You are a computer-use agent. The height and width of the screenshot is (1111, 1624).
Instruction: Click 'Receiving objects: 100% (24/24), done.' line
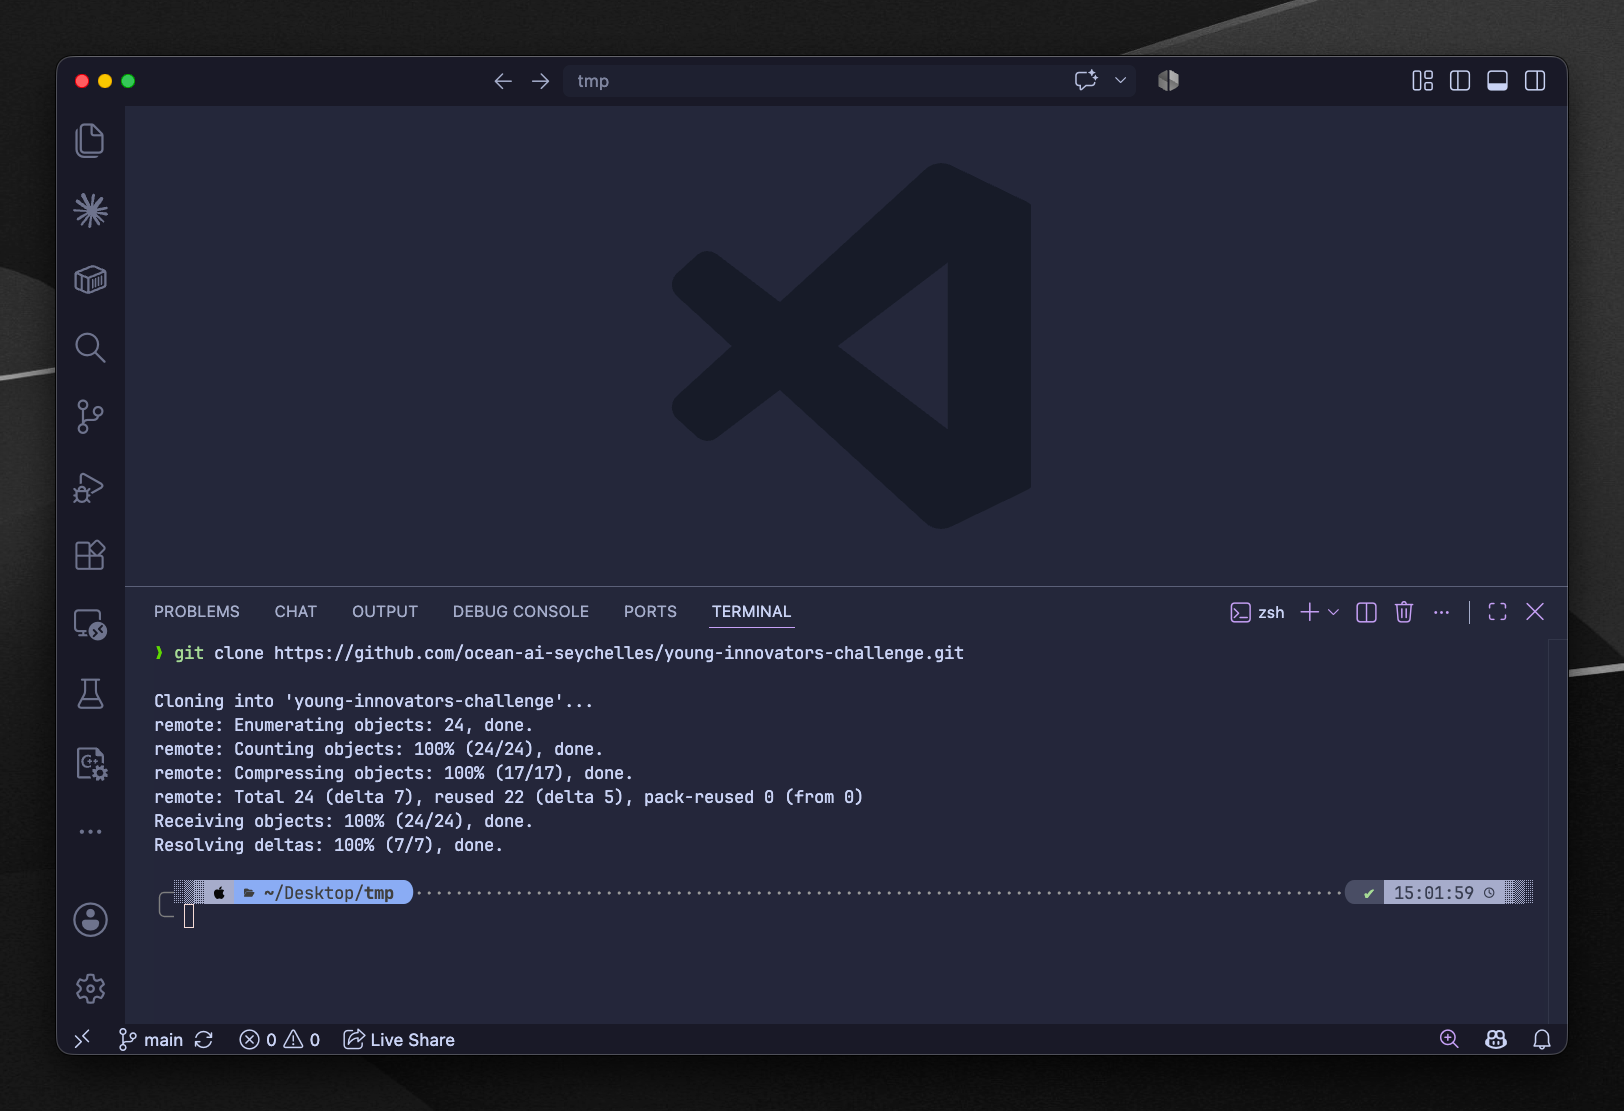343,821
